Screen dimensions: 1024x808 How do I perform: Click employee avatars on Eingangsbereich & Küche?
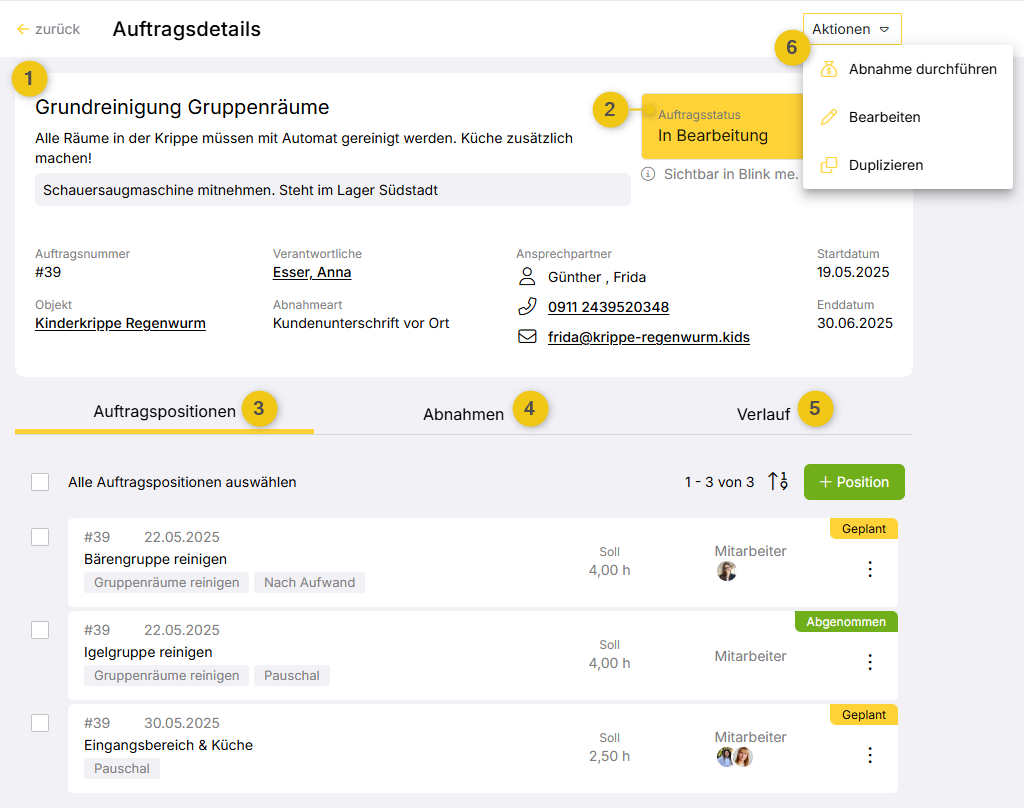pos(735,757)
